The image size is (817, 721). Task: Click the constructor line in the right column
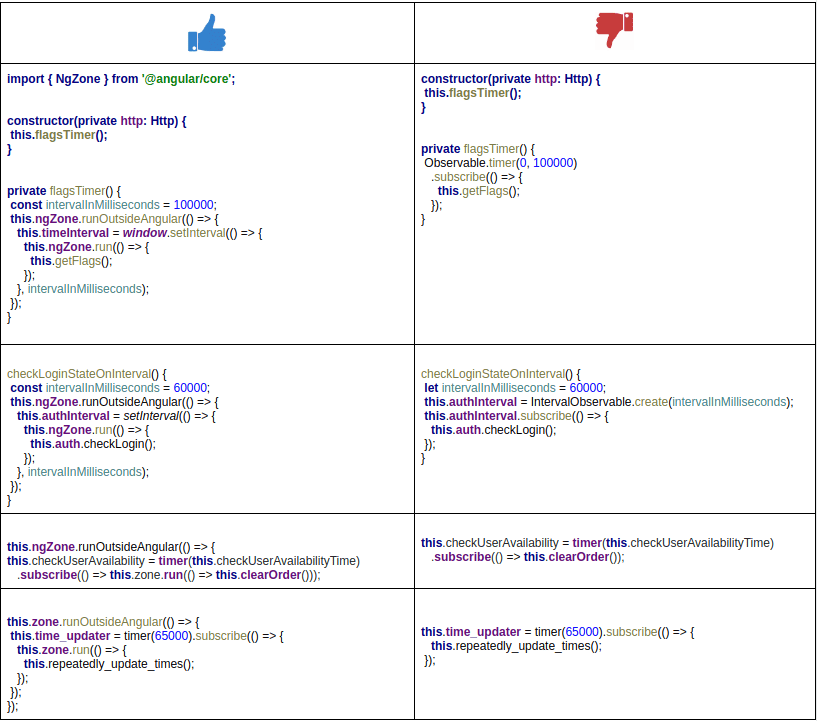pyautogui.click(x=510, y=79)
